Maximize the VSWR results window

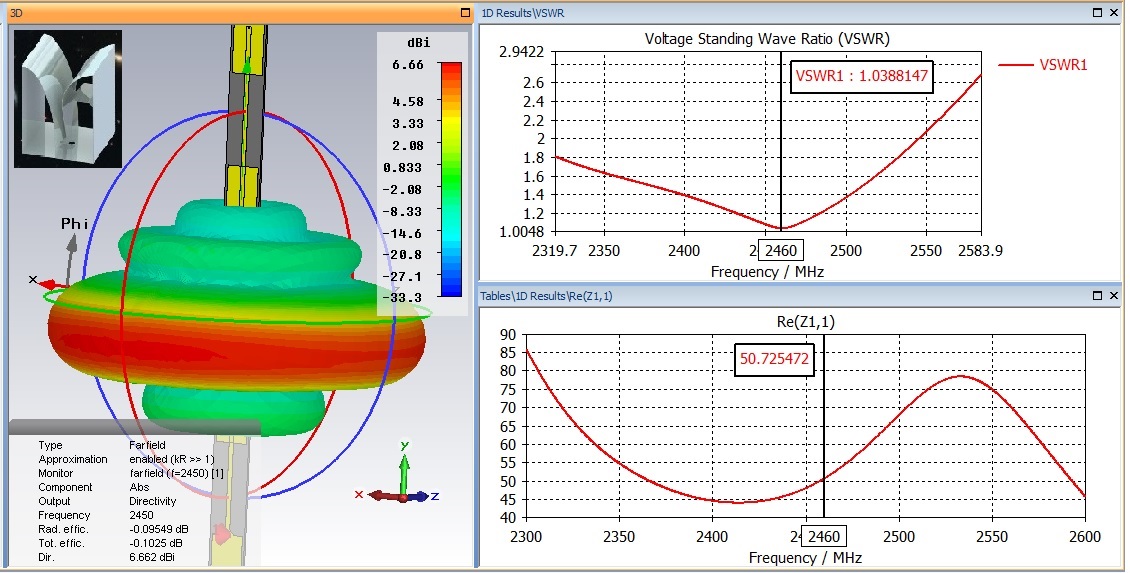[x=1098, y=12]
